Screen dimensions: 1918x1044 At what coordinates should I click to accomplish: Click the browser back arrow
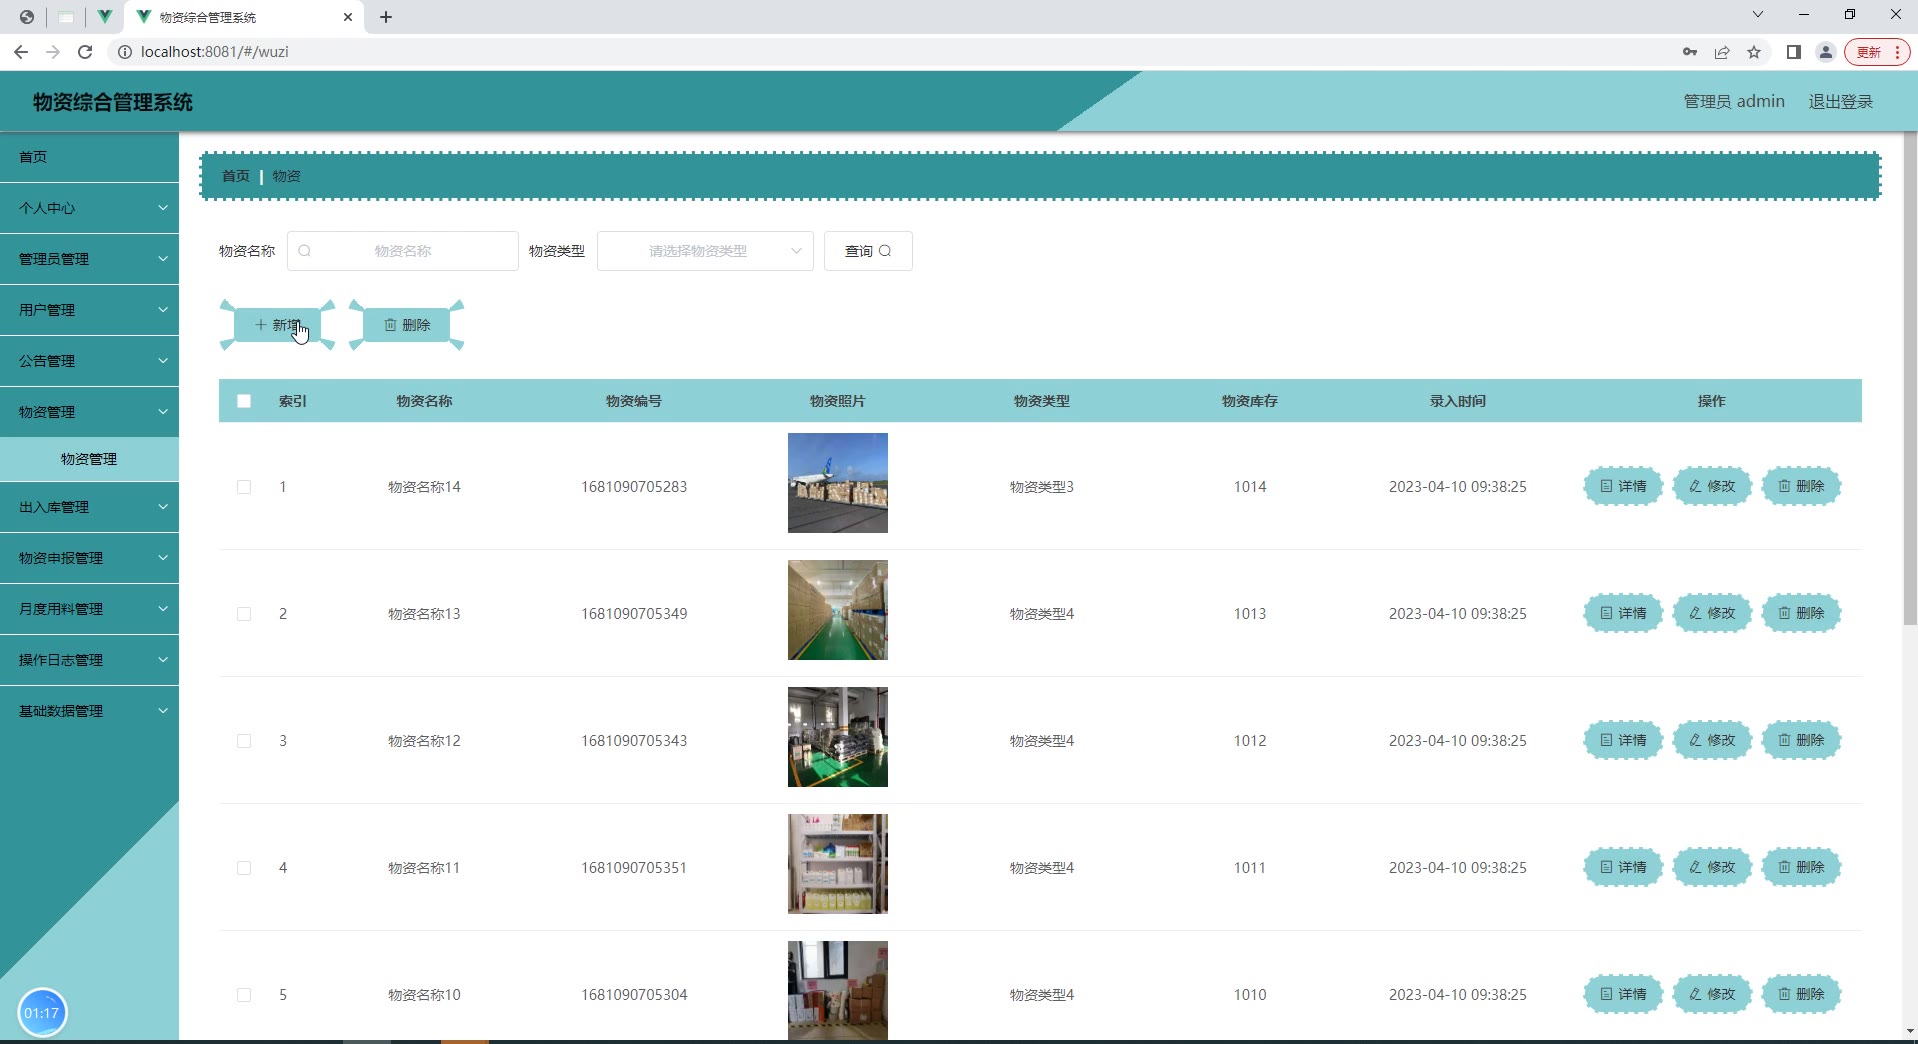click(x=21, y=52)
